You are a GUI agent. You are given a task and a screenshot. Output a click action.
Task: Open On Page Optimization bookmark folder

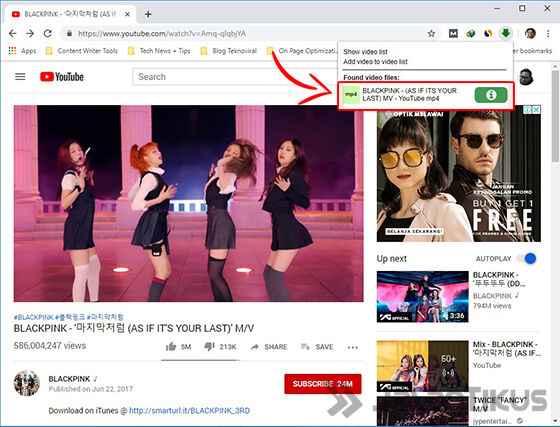point(302,51)
